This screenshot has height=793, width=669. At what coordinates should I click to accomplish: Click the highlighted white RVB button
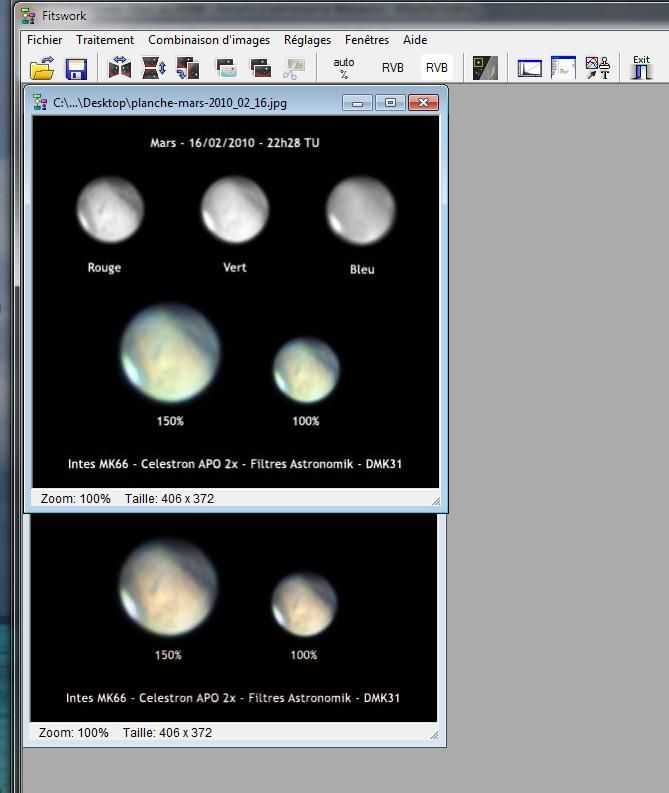(436, 67)
